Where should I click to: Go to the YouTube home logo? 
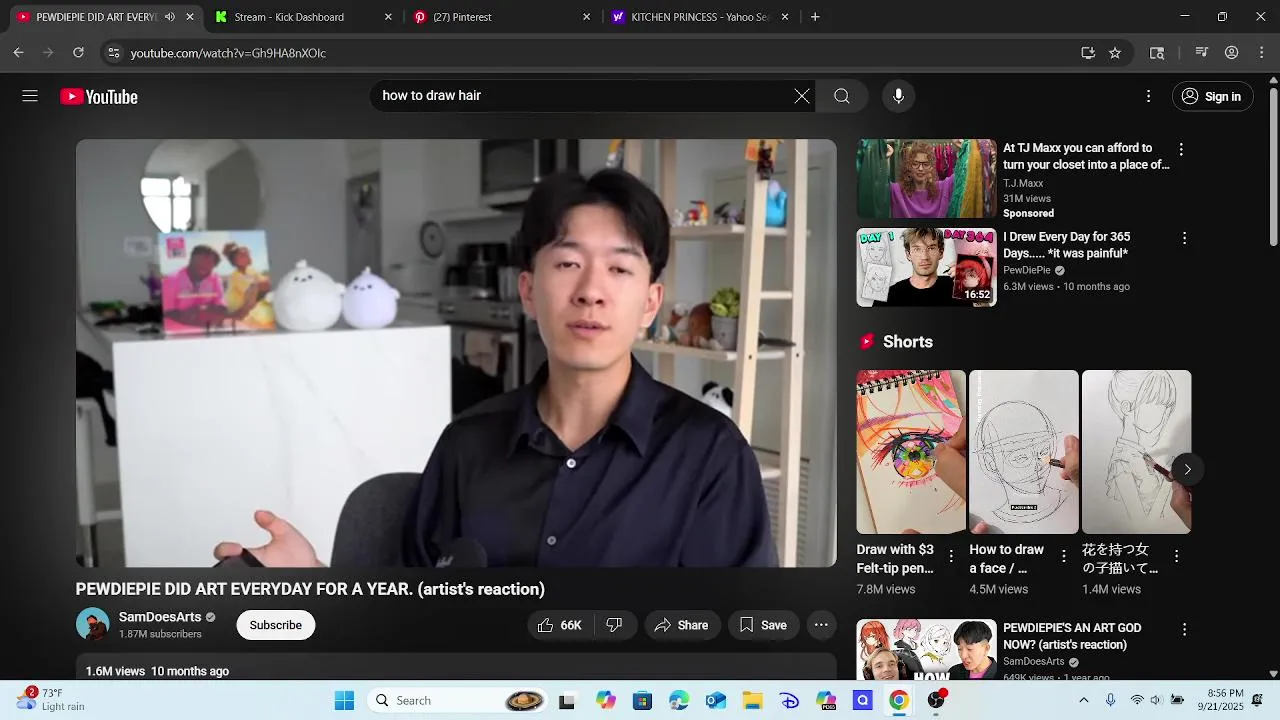coord(99,96)
